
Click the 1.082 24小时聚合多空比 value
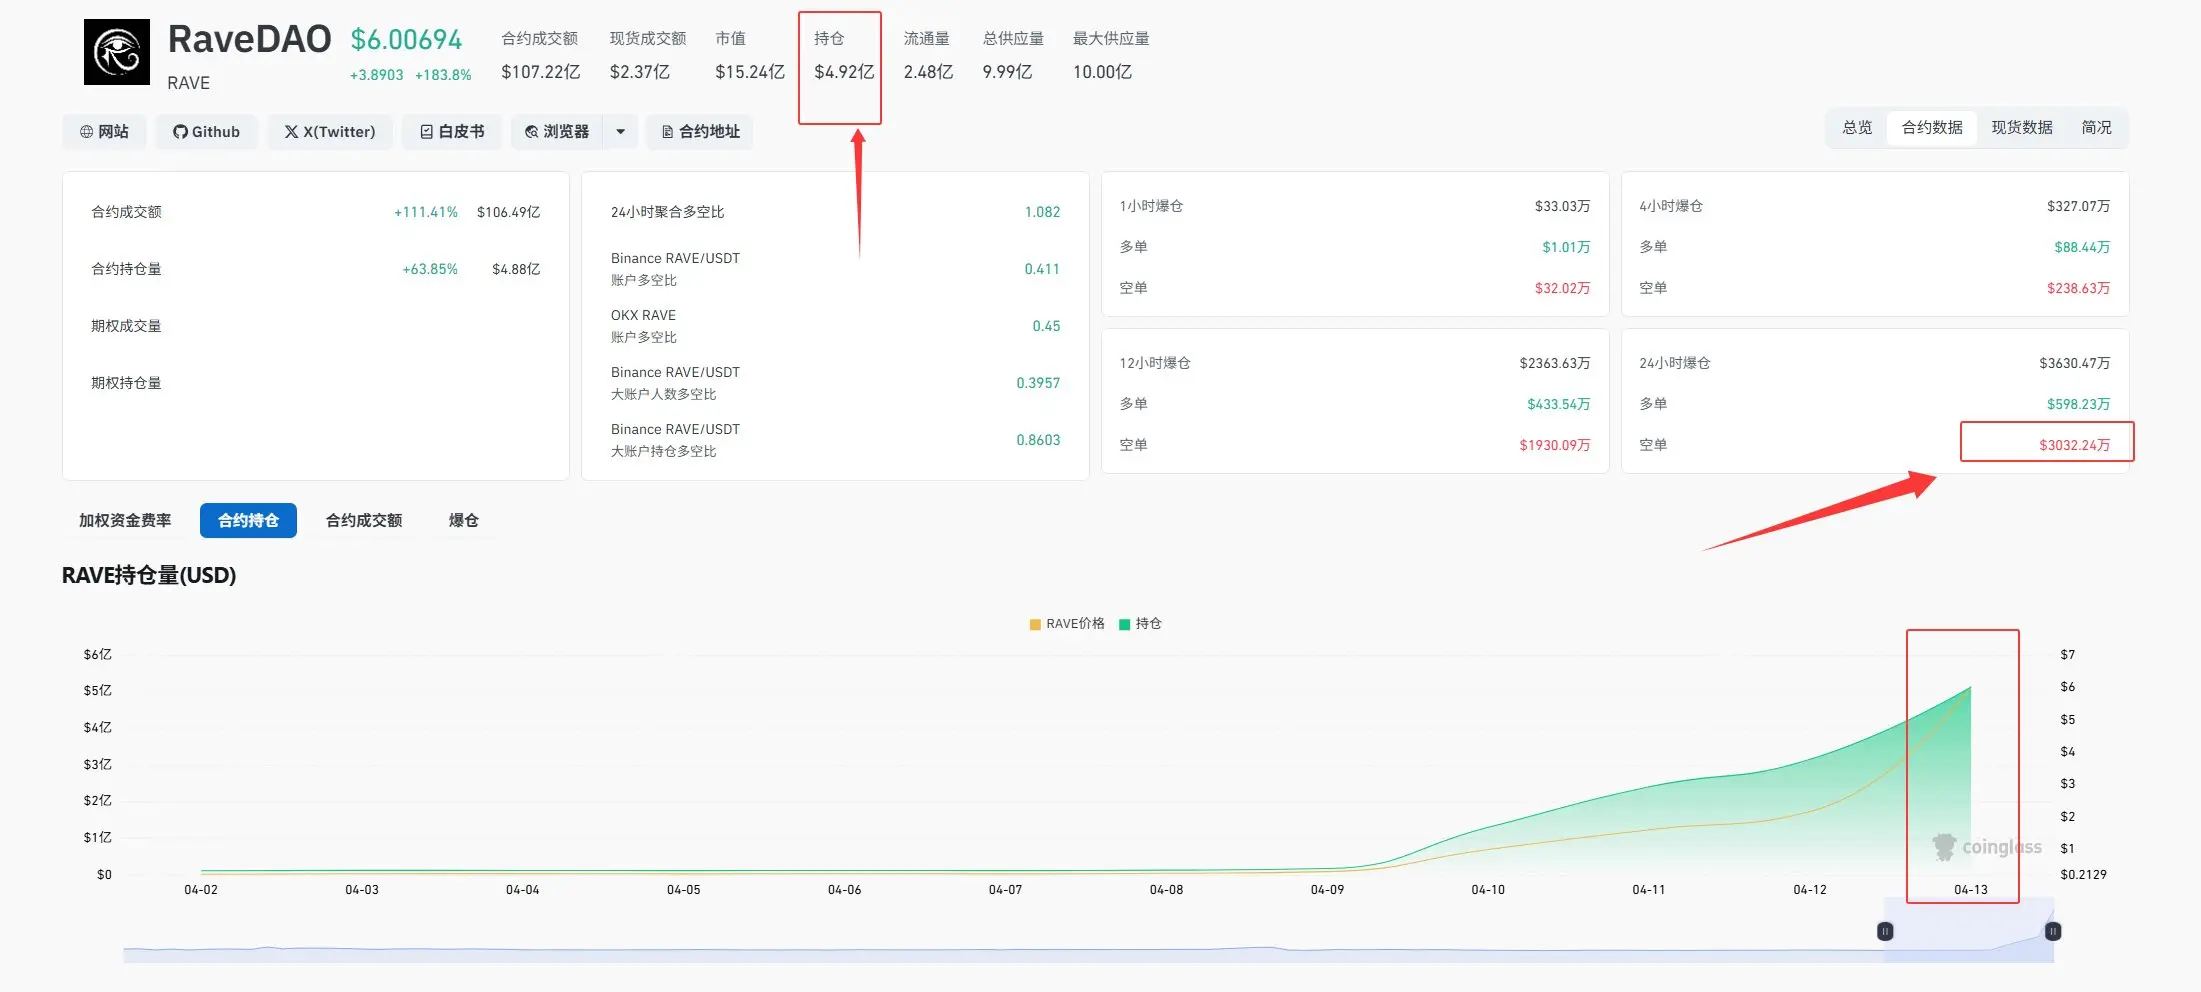[x=1042, y=212]
